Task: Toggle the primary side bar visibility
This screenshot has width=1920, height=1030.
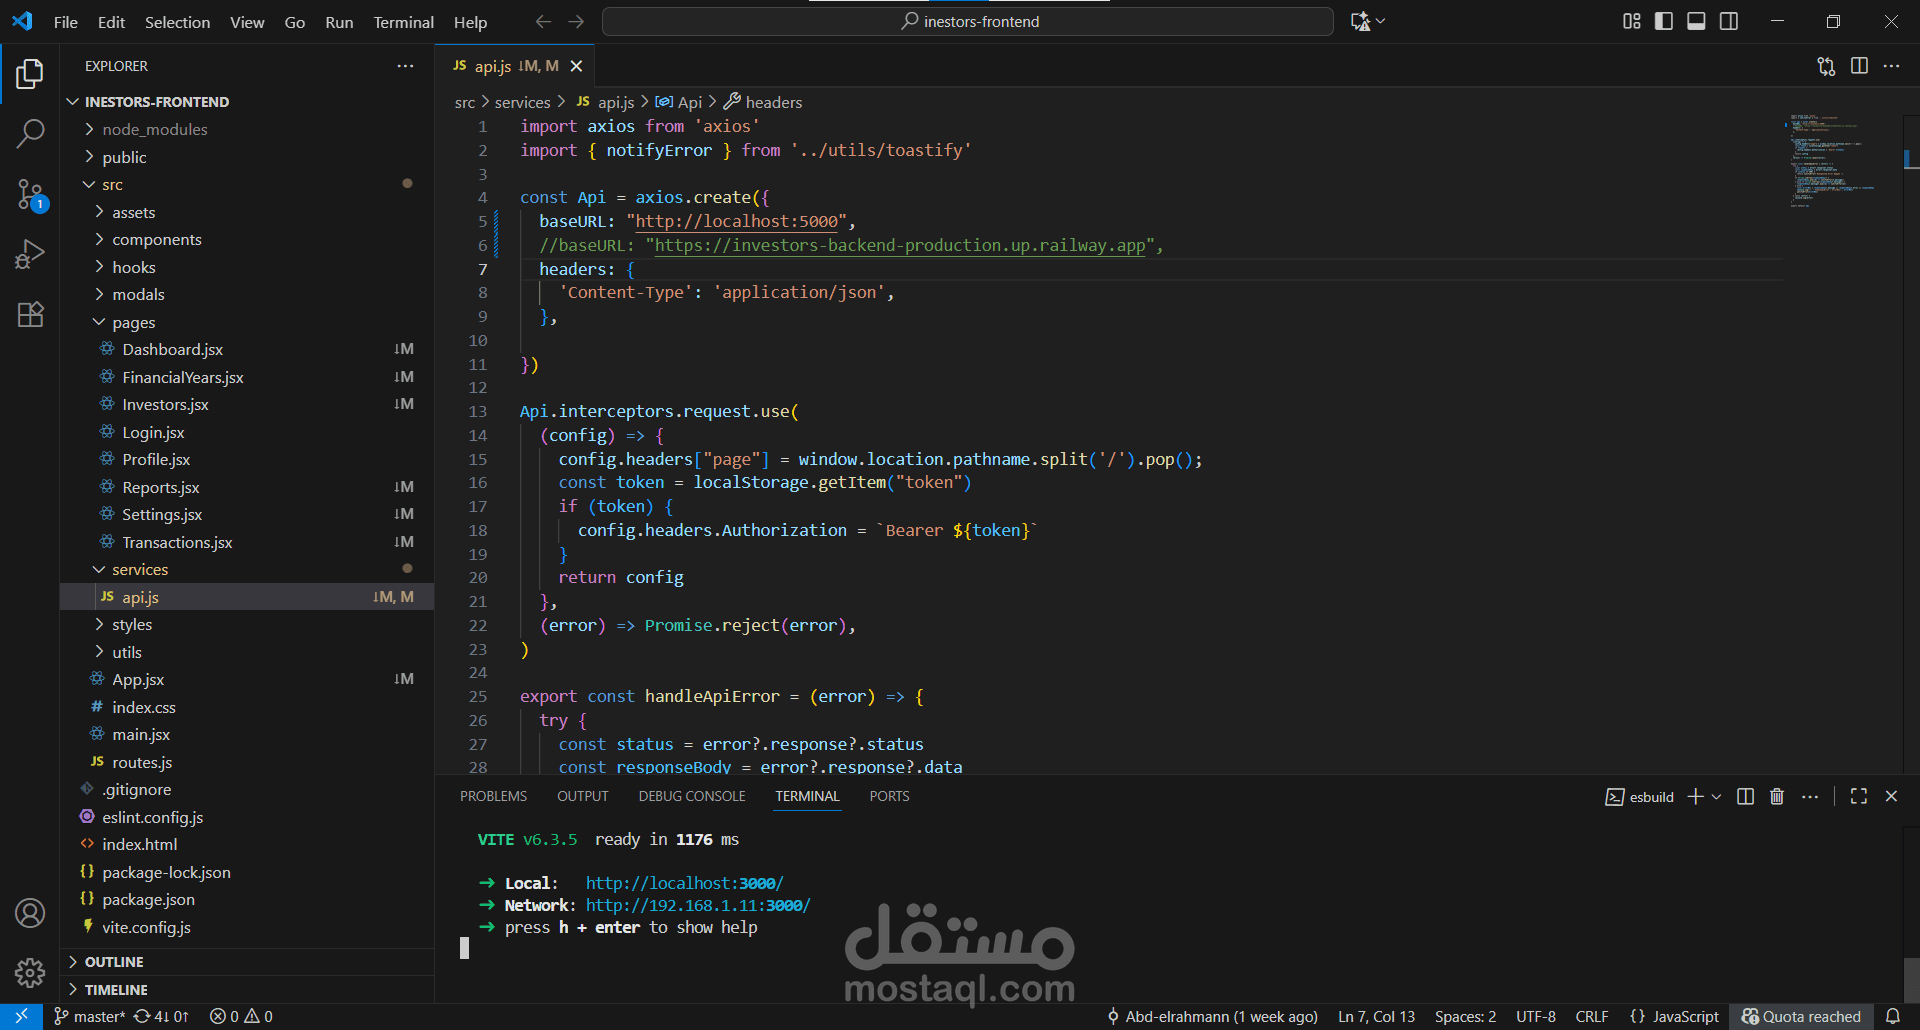Action: click(1664, 21)
